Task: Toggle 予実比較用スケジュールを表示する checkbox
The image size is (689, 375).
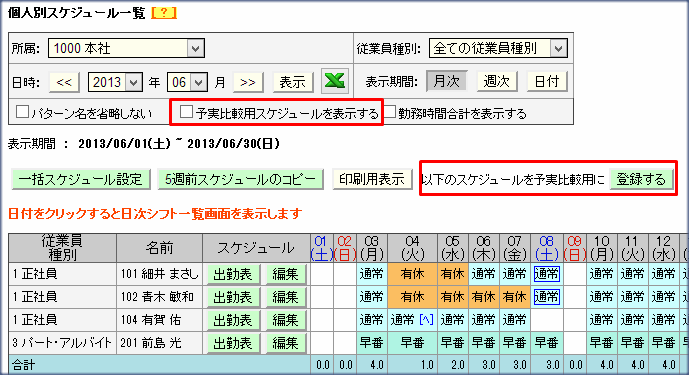Action: (186, 112)
